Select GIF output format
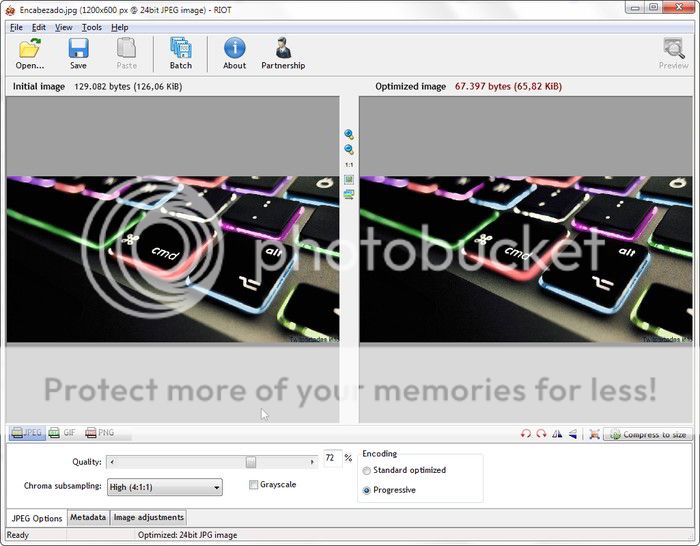 coord(62,433)
